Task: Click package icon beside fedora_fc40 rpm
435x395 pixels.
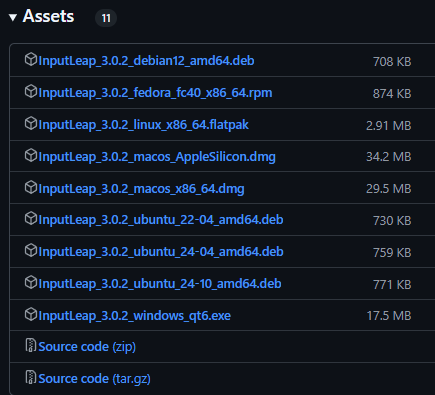Action: tap(31, 92)
